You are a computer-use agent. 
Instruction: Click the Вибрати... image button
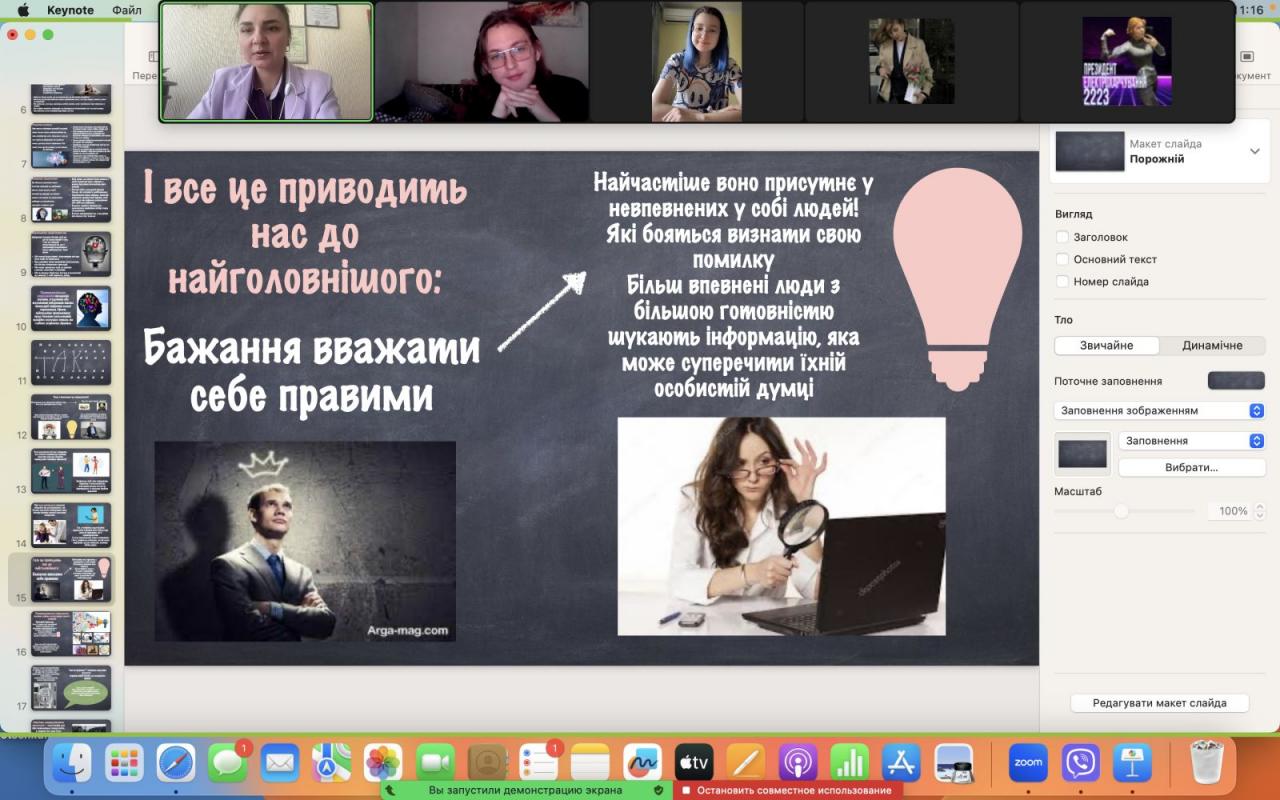[x=1191, y=467]
